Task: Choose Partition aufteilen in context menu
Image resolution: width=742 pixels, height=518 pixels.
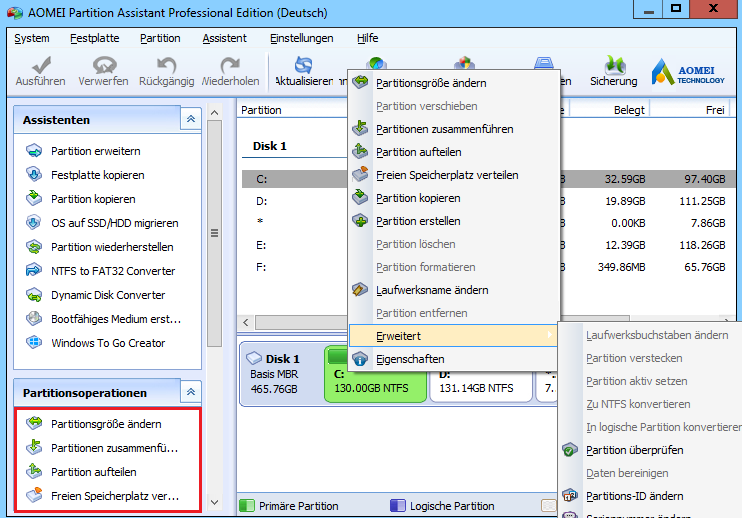Action: [454, 152]
